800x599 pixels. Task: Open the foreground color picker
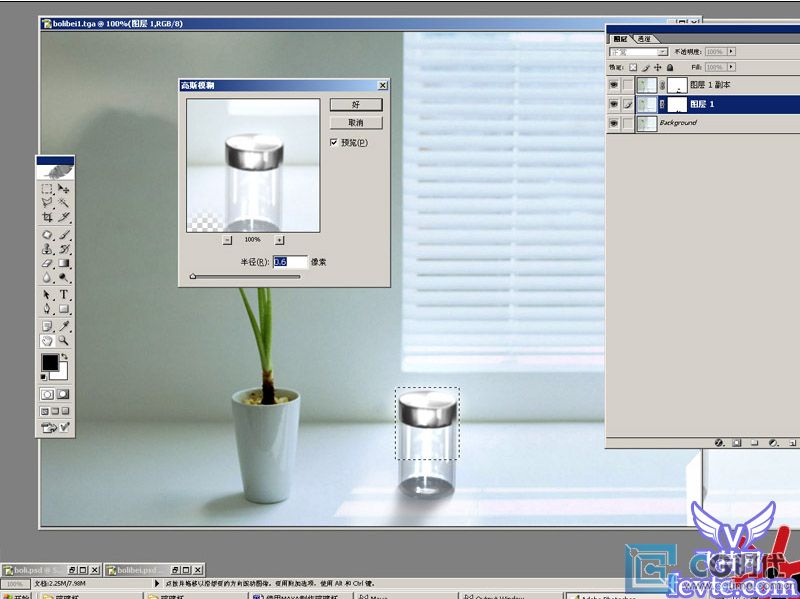coord(50,363)
